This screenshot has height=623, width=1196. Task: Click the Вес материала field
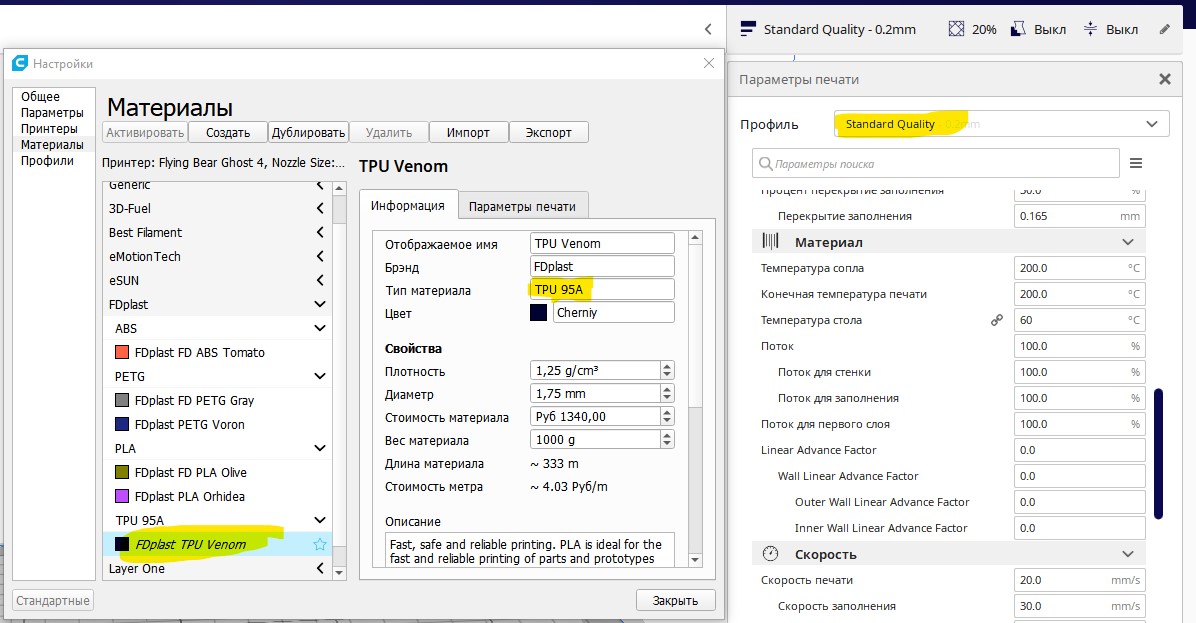[x=595, y=439]
